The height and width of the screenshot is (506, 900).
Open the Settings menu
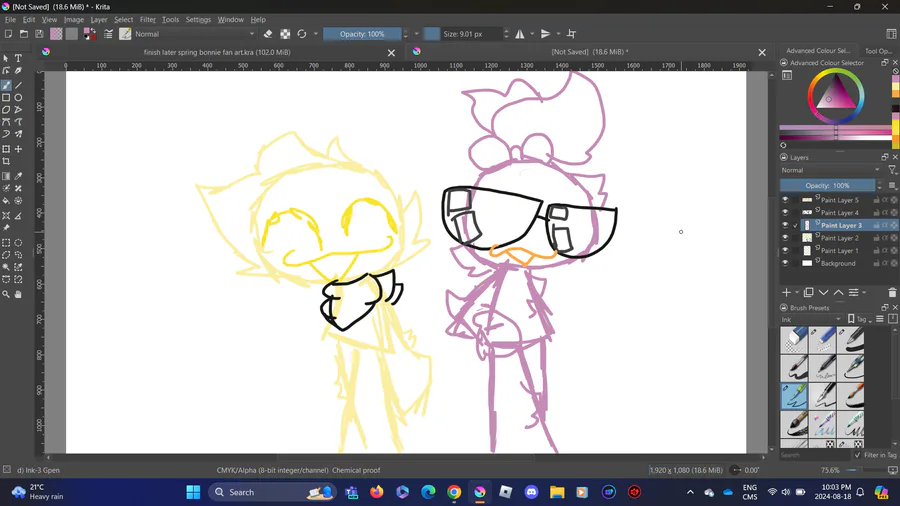pos(198,20)
